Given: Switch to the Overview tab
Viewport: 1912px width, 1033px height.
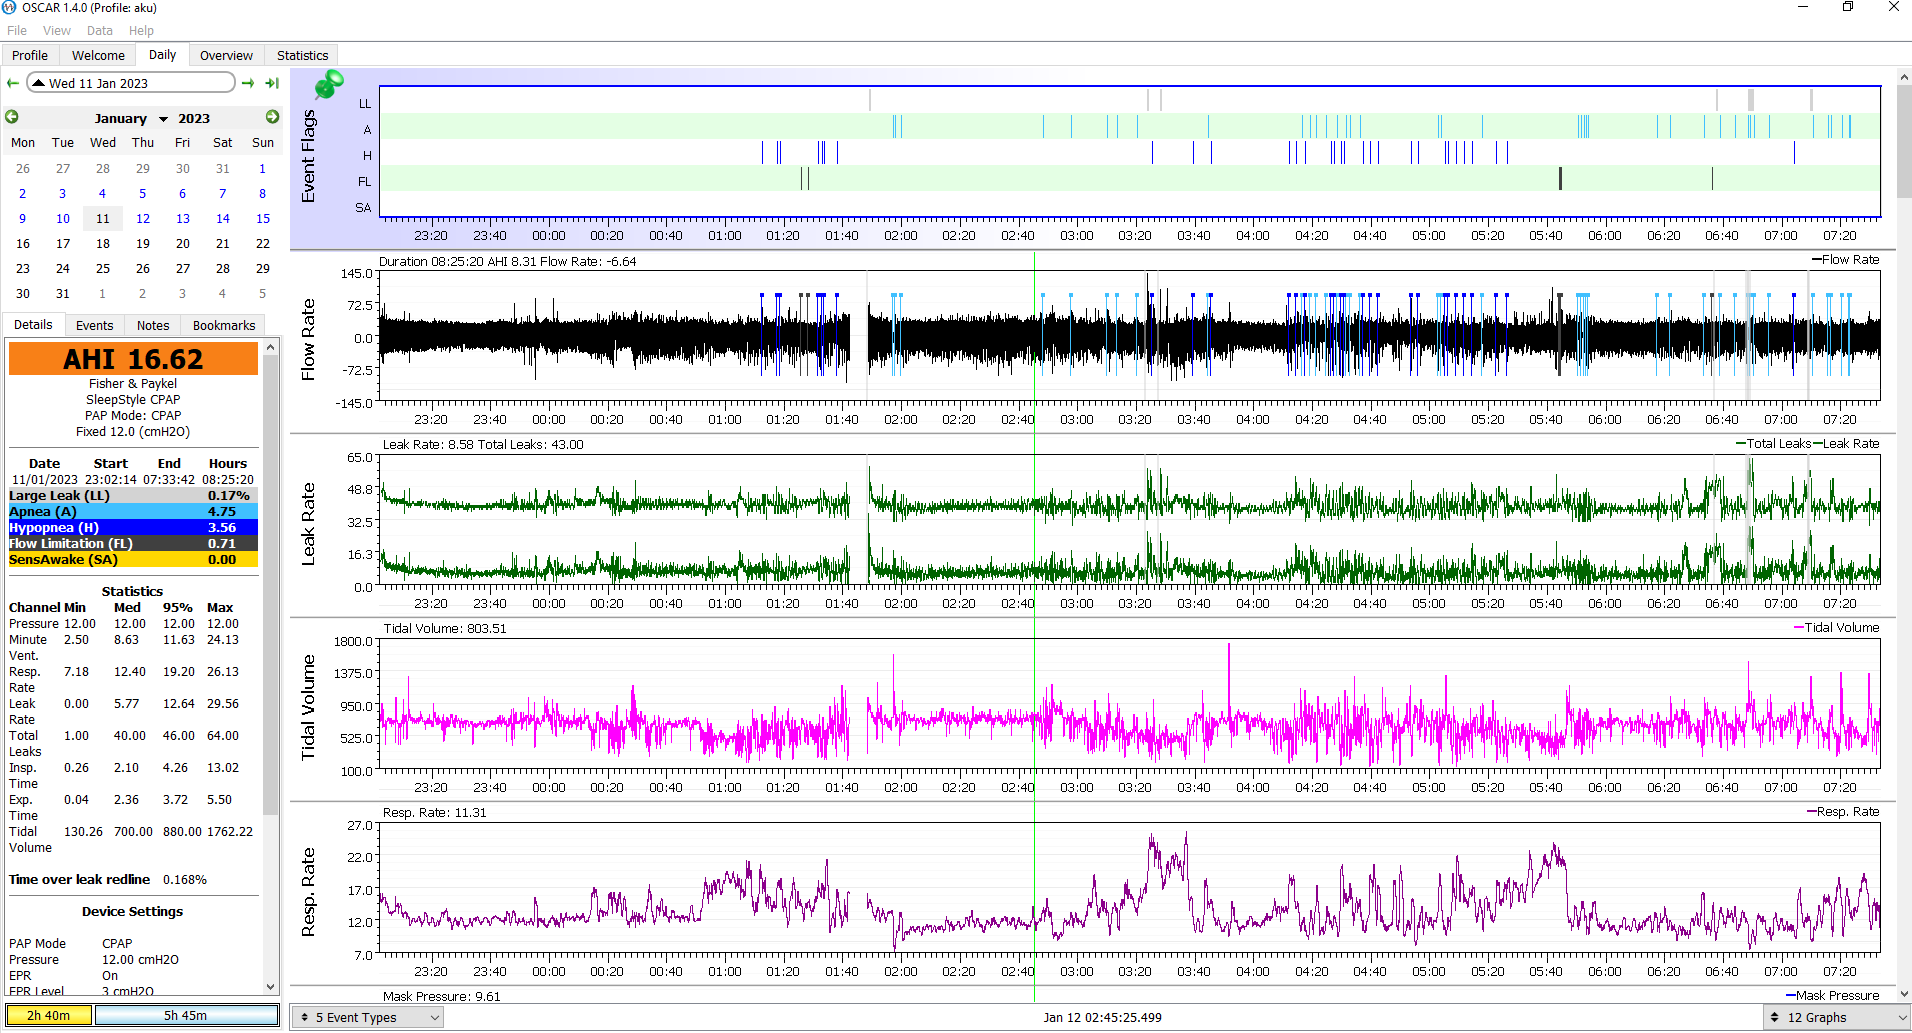Looking at the screenshot, I should click(226, 55).
